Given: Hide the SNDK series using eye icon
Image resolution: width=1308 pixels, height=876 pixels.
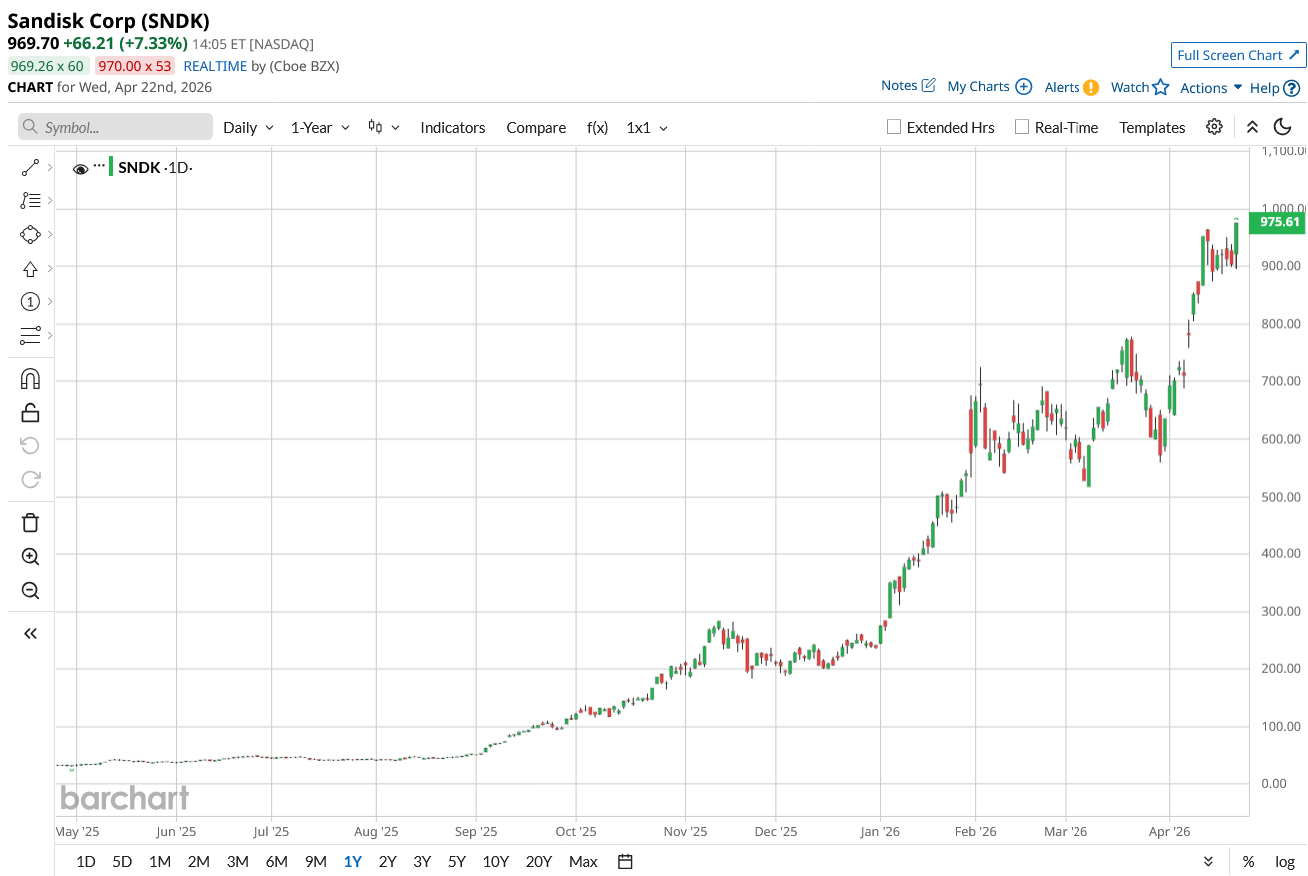Looking at the screenshot, I should coord(81,169).
